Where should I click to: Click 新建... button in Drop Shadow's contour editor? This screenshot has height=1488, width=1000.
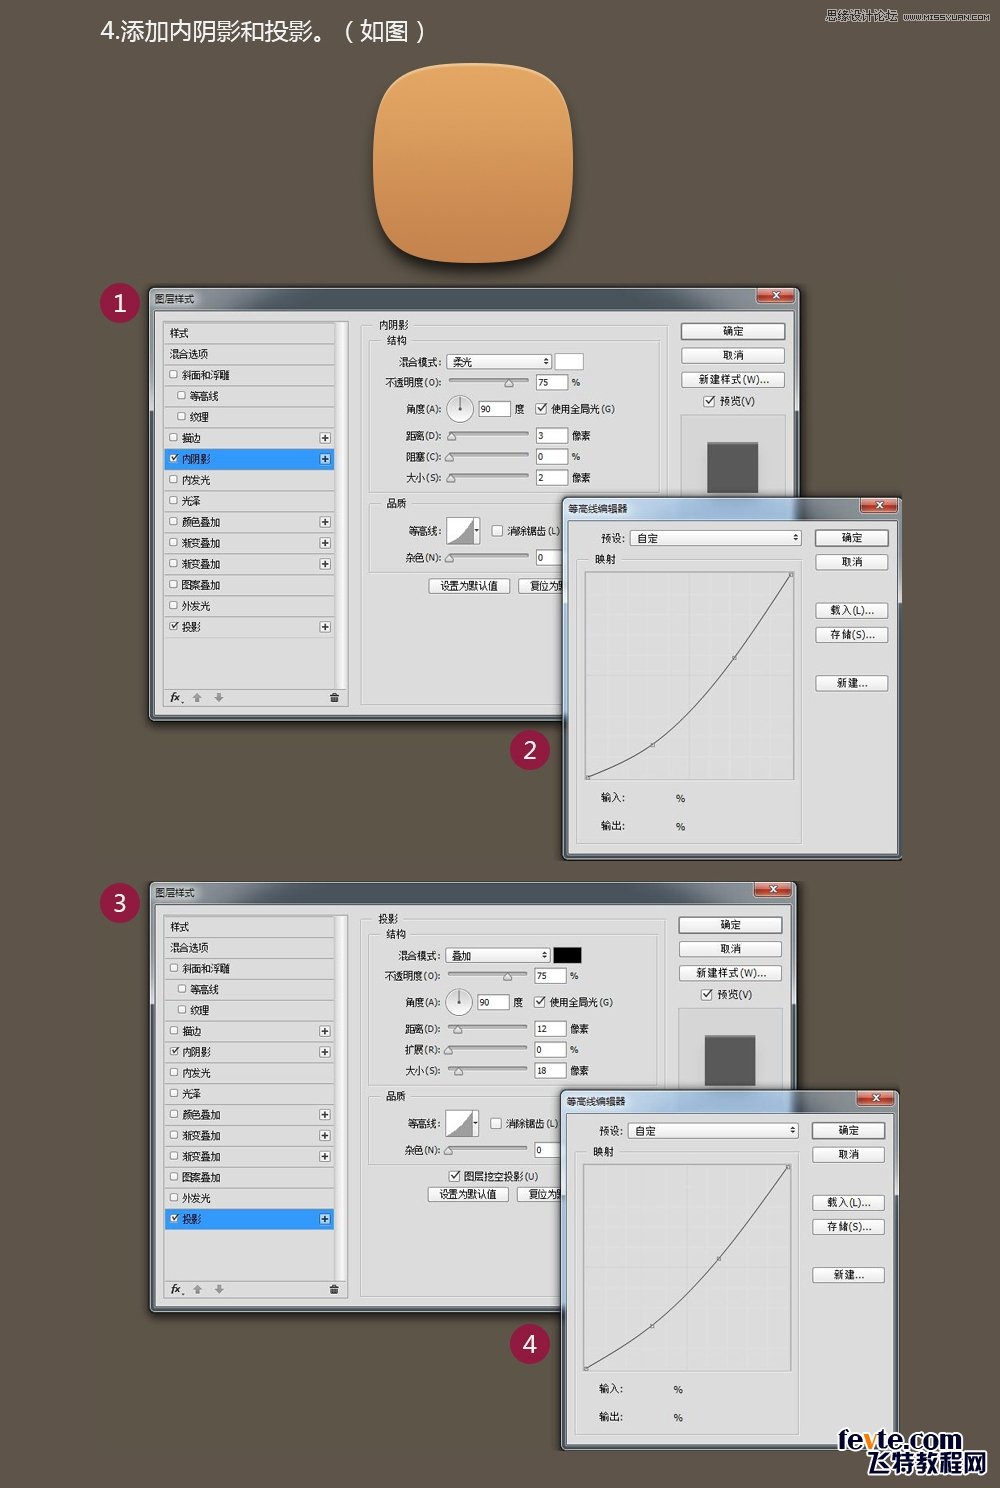pyautogui.click(x=849, y=1274)
